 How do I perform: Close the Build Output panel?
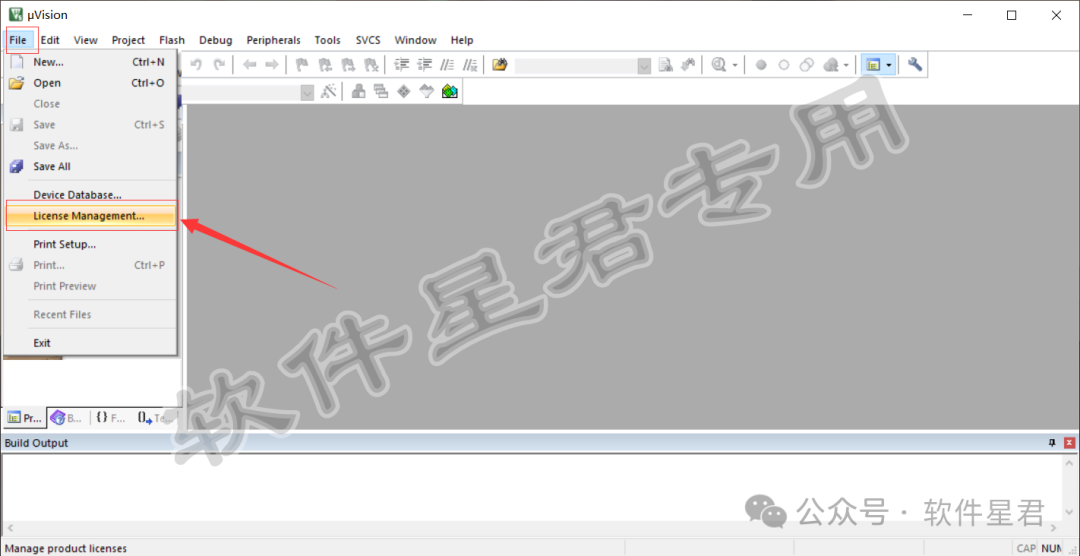point(1069,443)
